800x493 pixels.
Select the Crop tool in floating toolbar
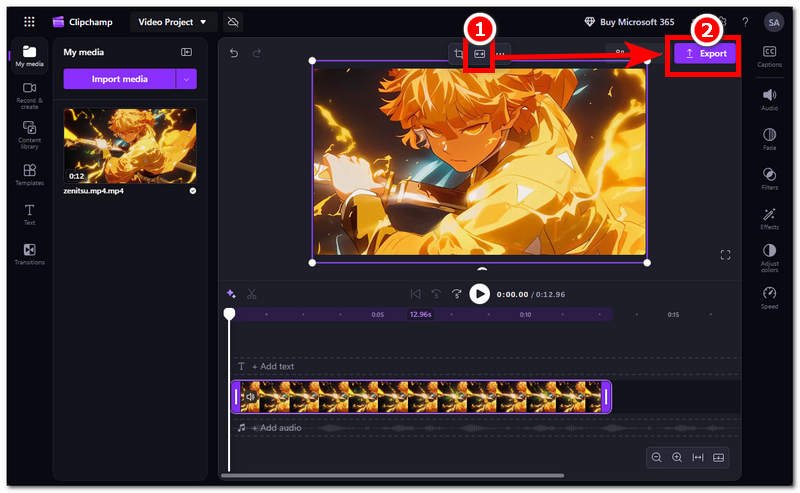458,54
